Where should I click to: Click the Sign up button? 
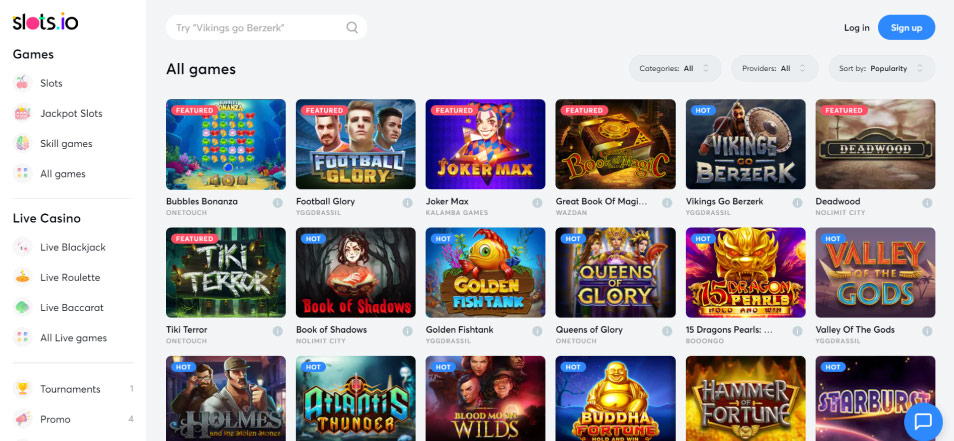906,27
